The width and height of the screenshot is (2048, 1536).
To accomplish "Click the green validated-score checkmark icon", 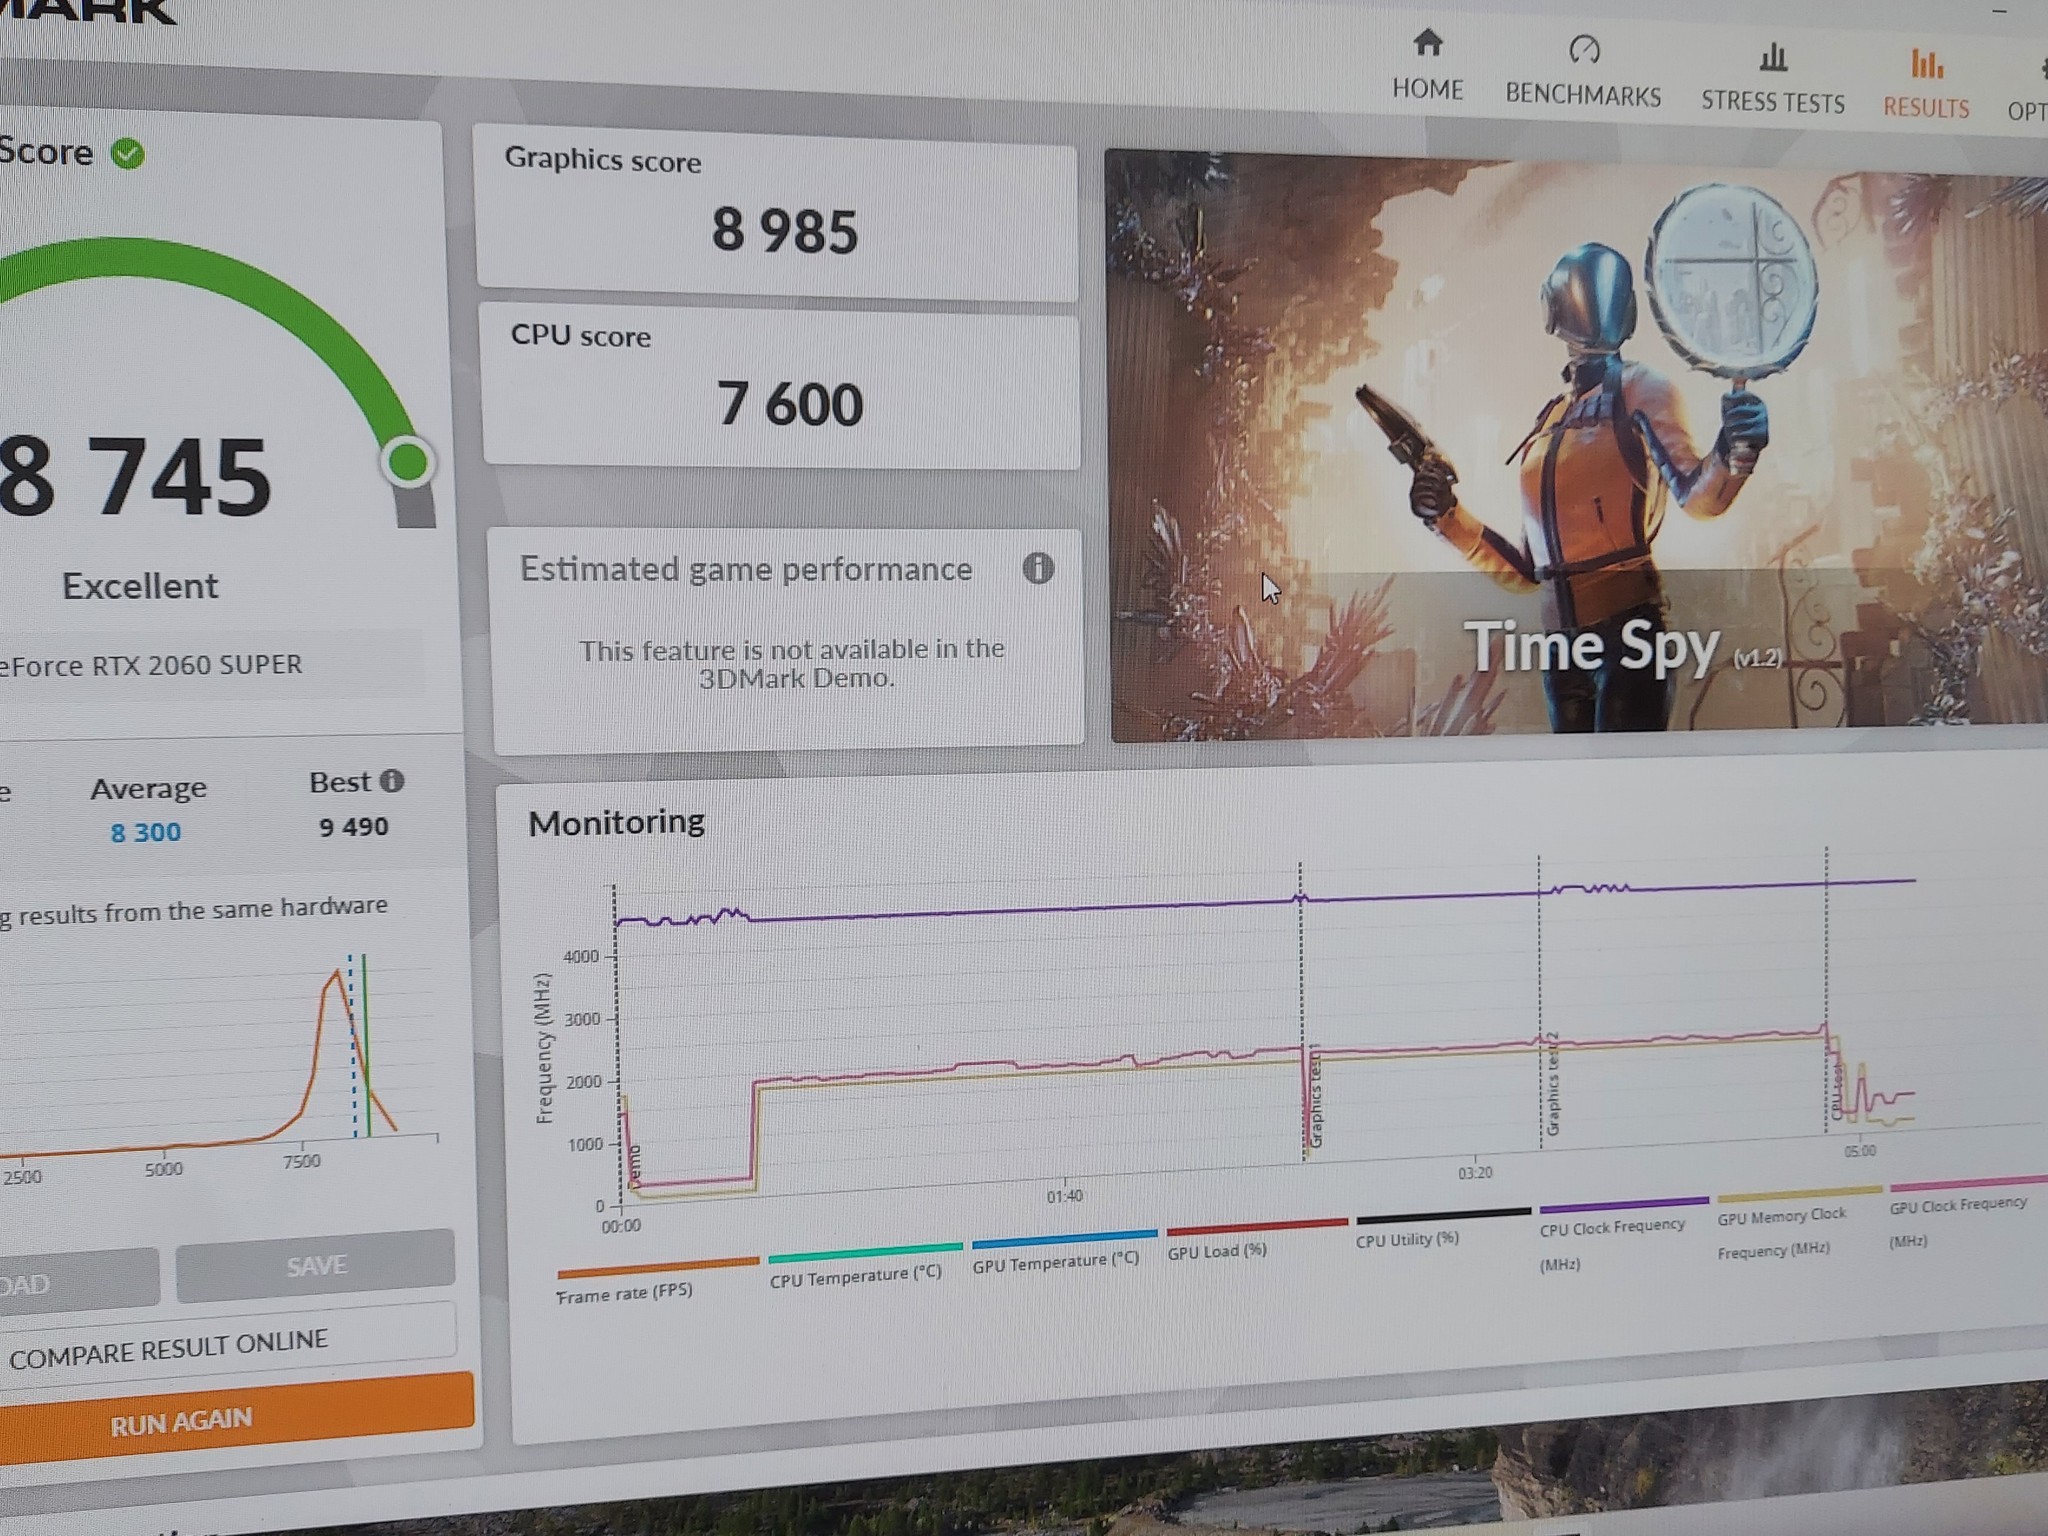I will [127, 154].
